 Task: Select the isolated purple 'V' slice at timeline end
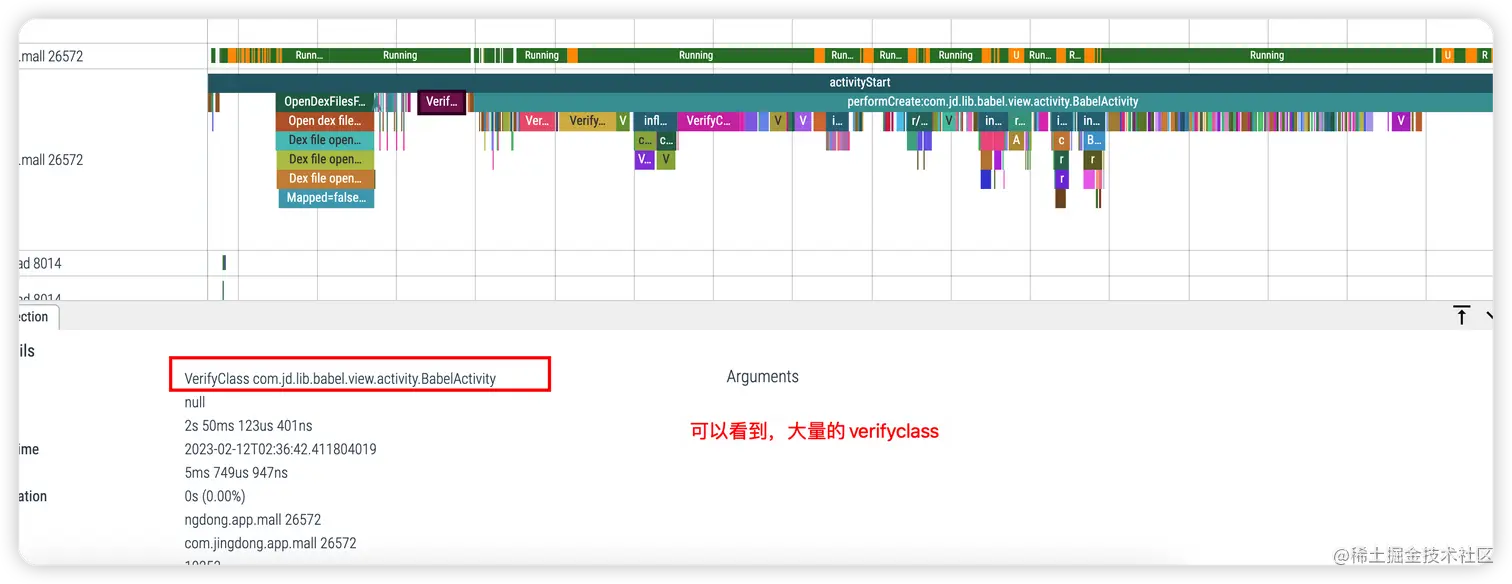click(1401, 121)
